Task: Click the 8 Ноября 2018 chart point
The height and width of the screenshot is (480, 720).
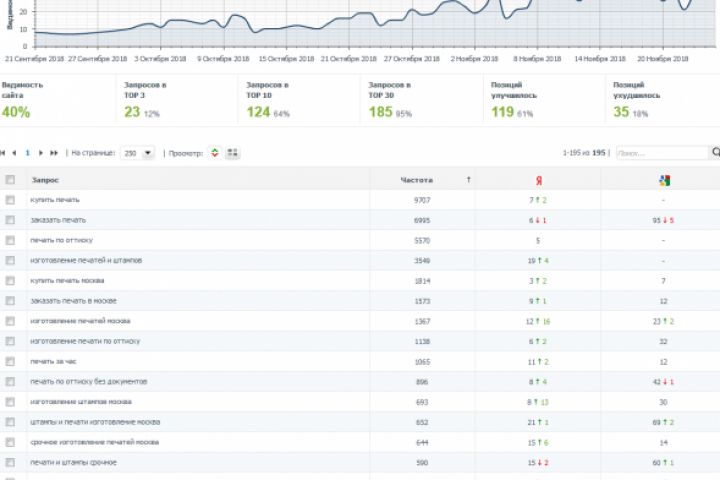Action: 537,2
